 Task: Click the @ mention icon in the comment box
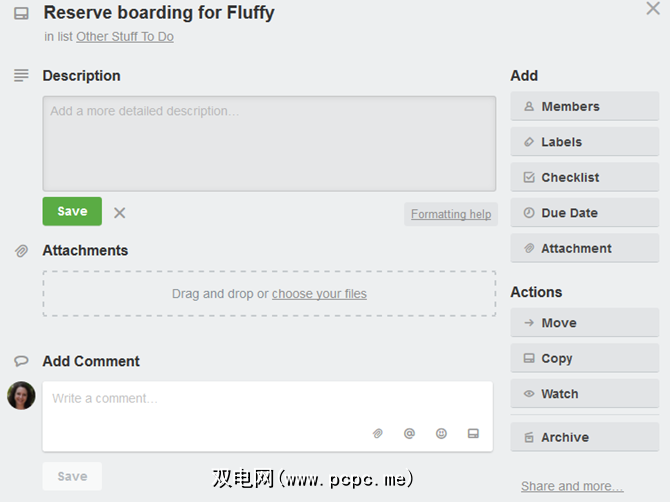[409, 433]
